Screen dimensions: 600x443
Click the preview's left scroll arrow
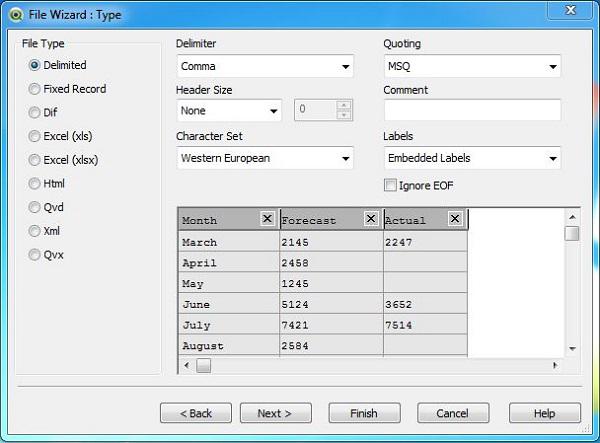[187, 365]
